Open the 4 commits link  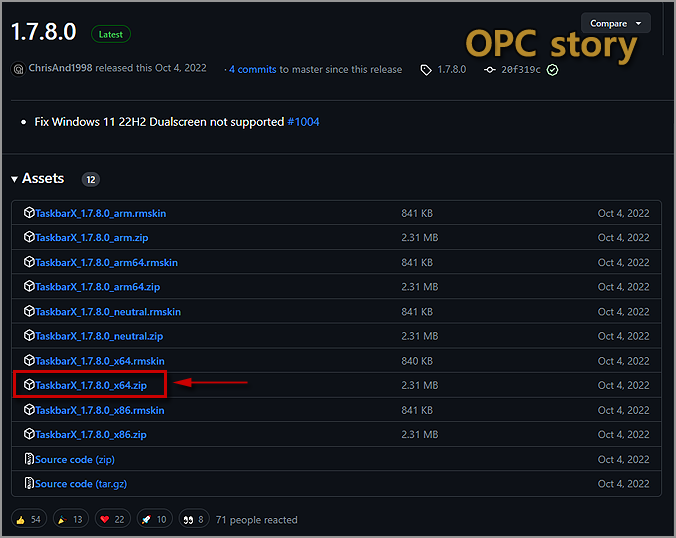pos(253,69)
